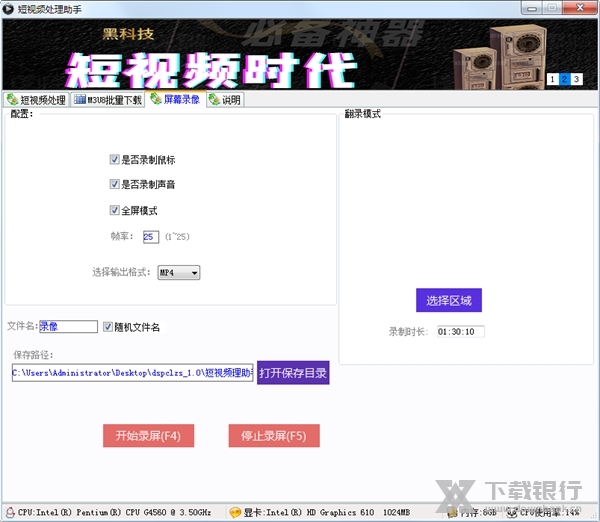Screen dimensions: 600x522
Task: Click the 屏幕录像 tab icon
Action: click(156, 99)
